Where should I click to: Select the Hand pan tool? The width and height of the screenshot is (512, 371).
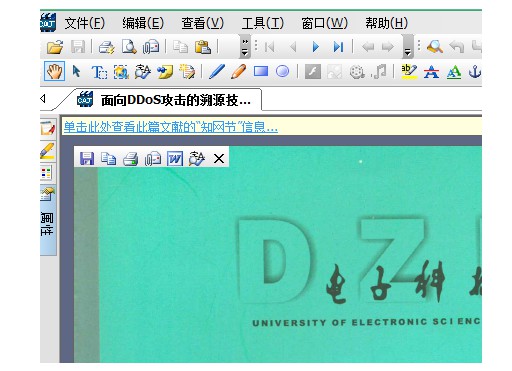pyautogui.click(x=54, y=71)
